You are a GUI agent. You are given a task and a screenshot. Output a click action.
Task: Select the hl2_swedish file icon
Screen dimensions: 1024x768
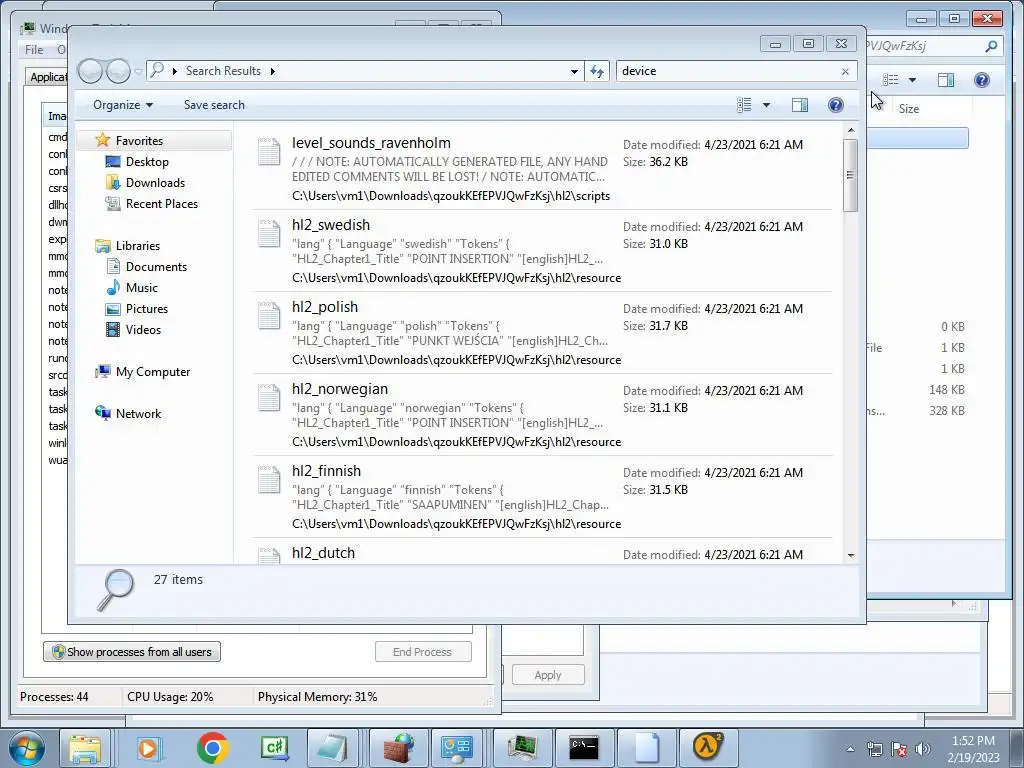(x=269, y=234)
